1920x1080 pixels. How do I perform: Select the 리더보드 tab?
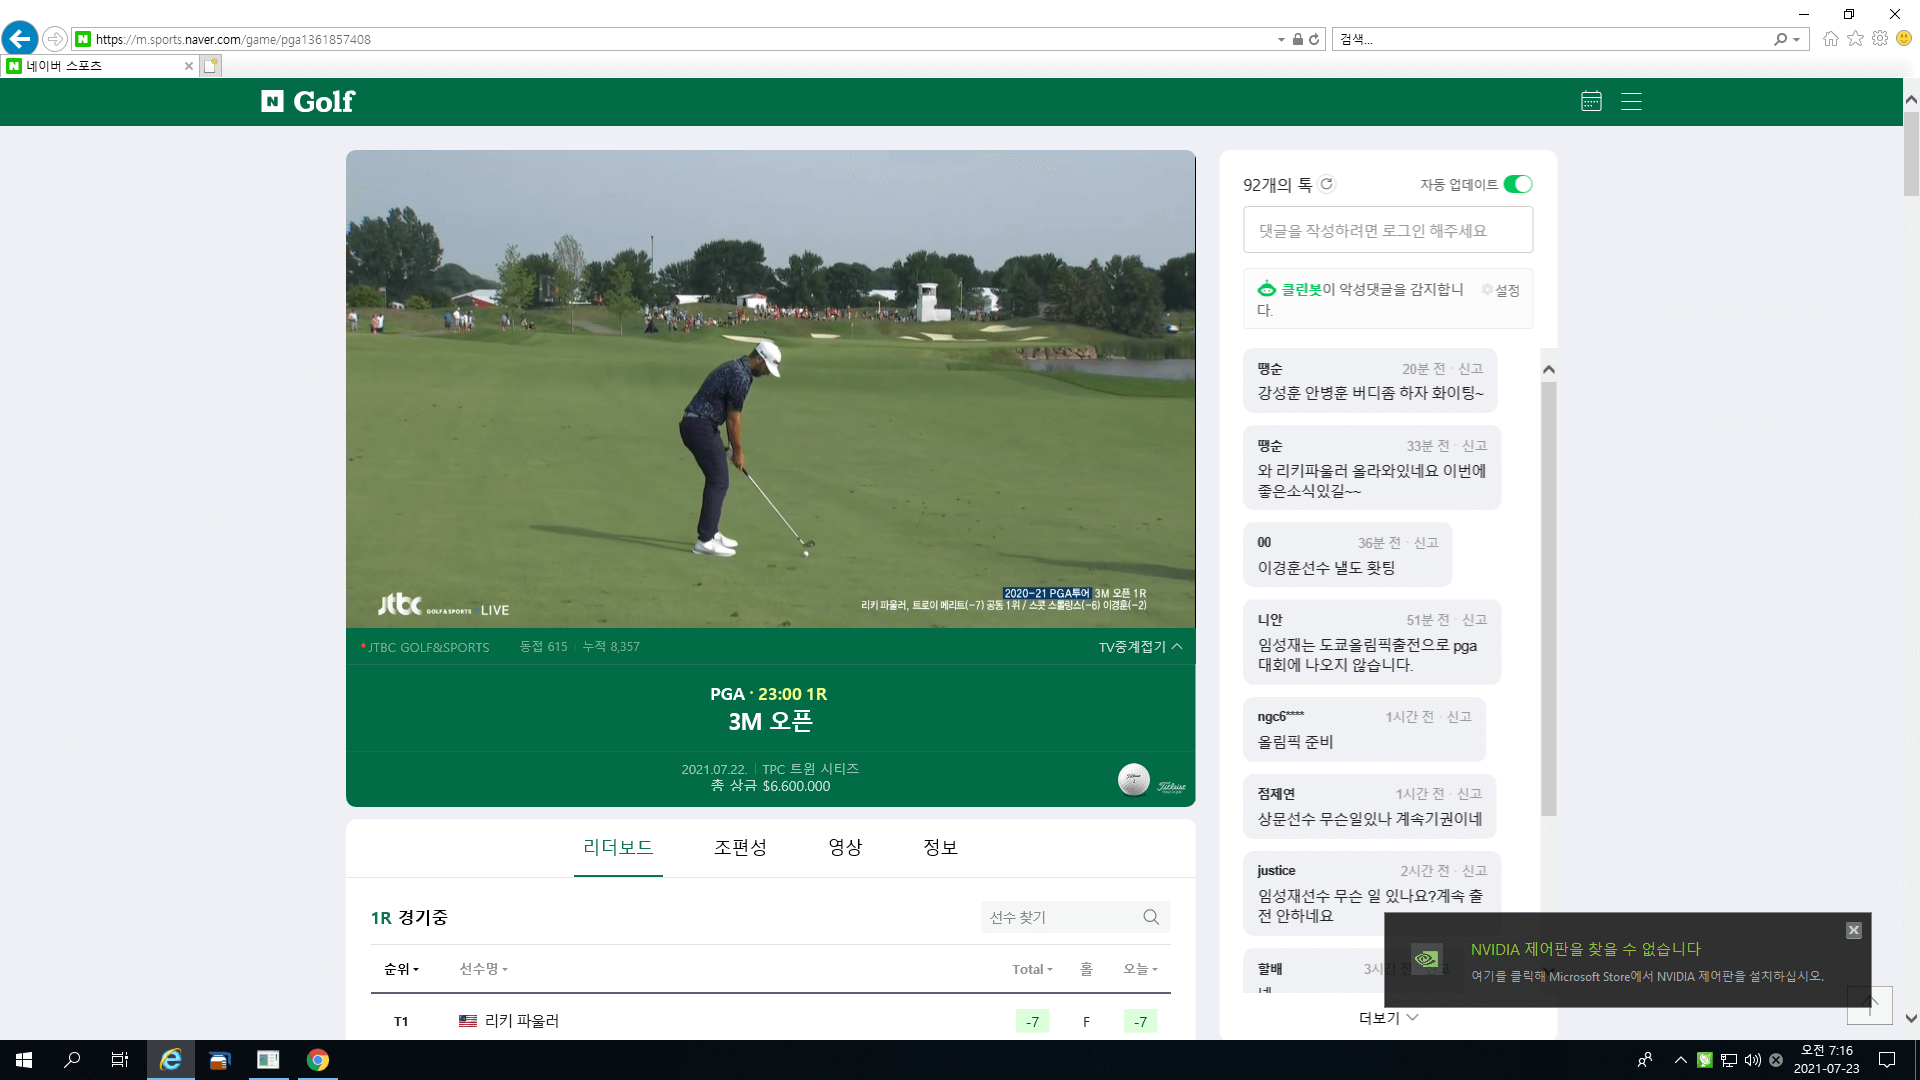(x=618, y=847)
